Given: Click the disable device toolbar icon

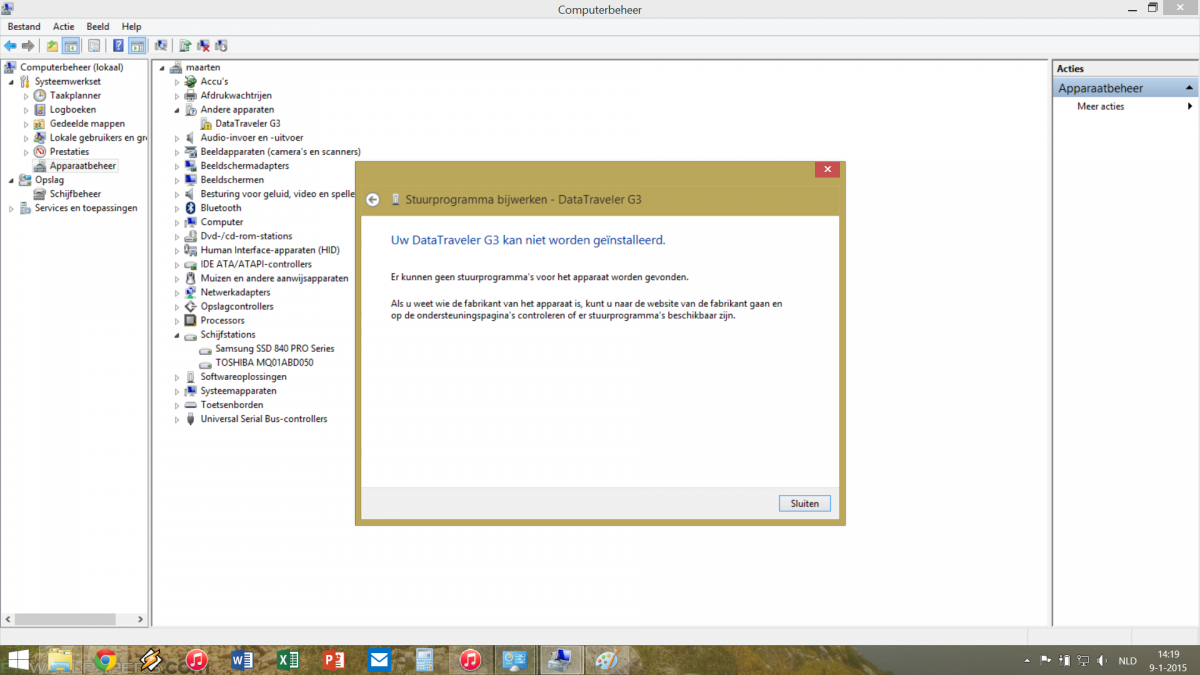Looking at the screenshot, I should pos(221,45).
